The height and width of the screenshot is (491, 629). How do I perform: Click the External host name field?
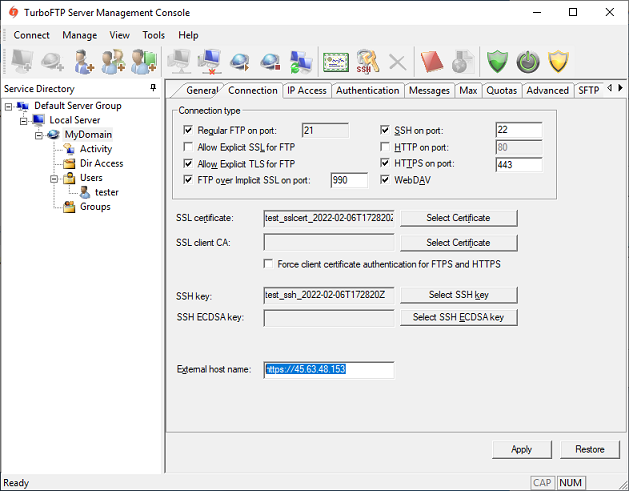click(x=329, y=369)
